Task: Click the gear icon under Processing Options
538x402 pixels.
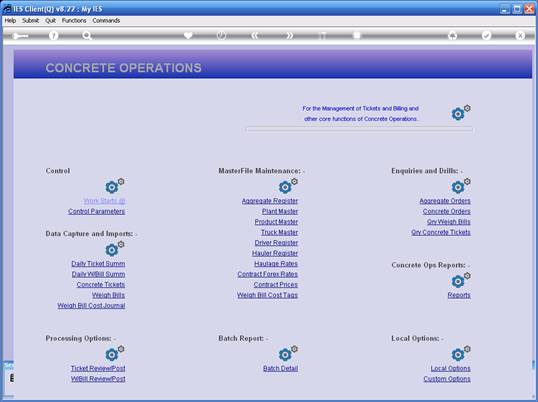Action: tap(114, 353)
